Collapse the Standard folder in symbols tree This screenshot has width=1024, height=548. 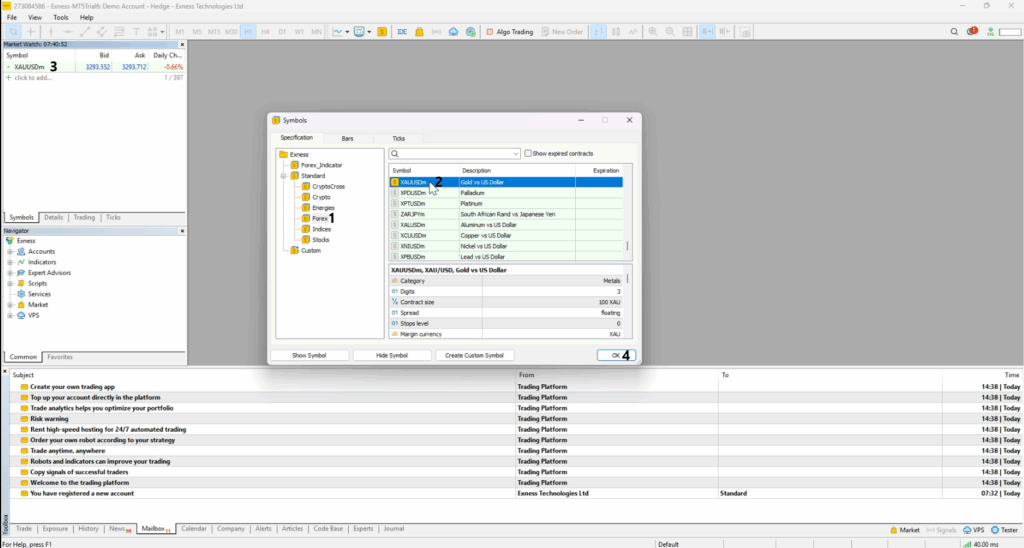(285, 176)
